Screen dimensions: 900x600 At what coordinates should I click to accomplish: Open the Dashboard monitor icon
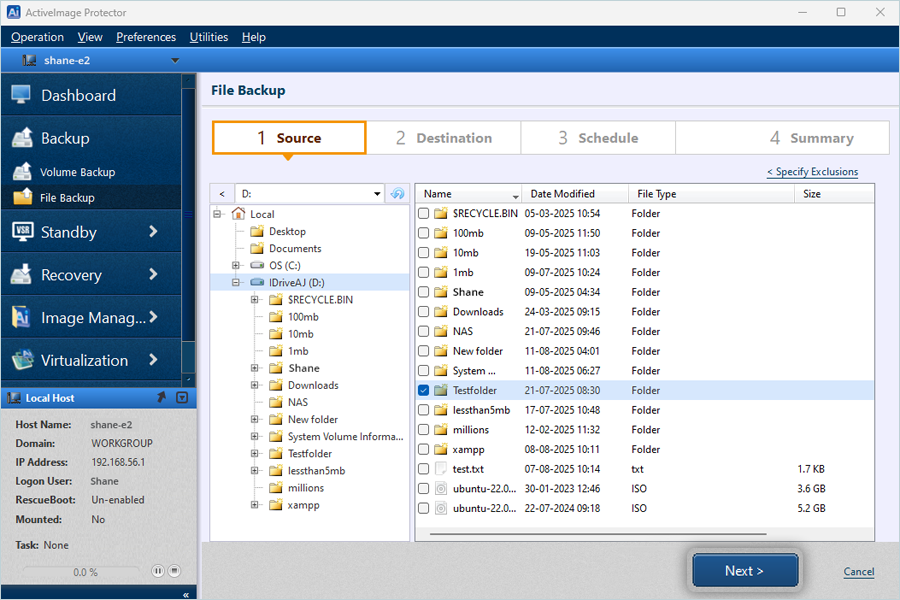pos(21,95)
